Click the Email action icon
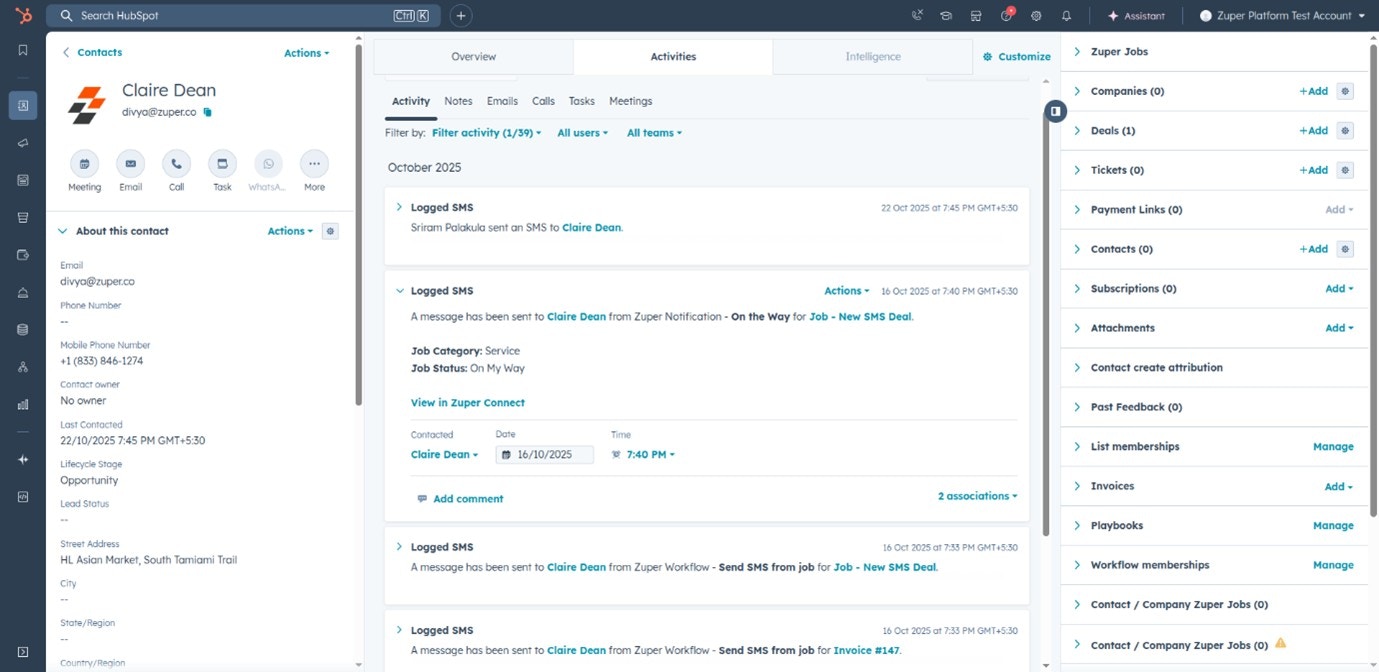Viewport: 1379px width, 672px height. (x=130, y=164)
